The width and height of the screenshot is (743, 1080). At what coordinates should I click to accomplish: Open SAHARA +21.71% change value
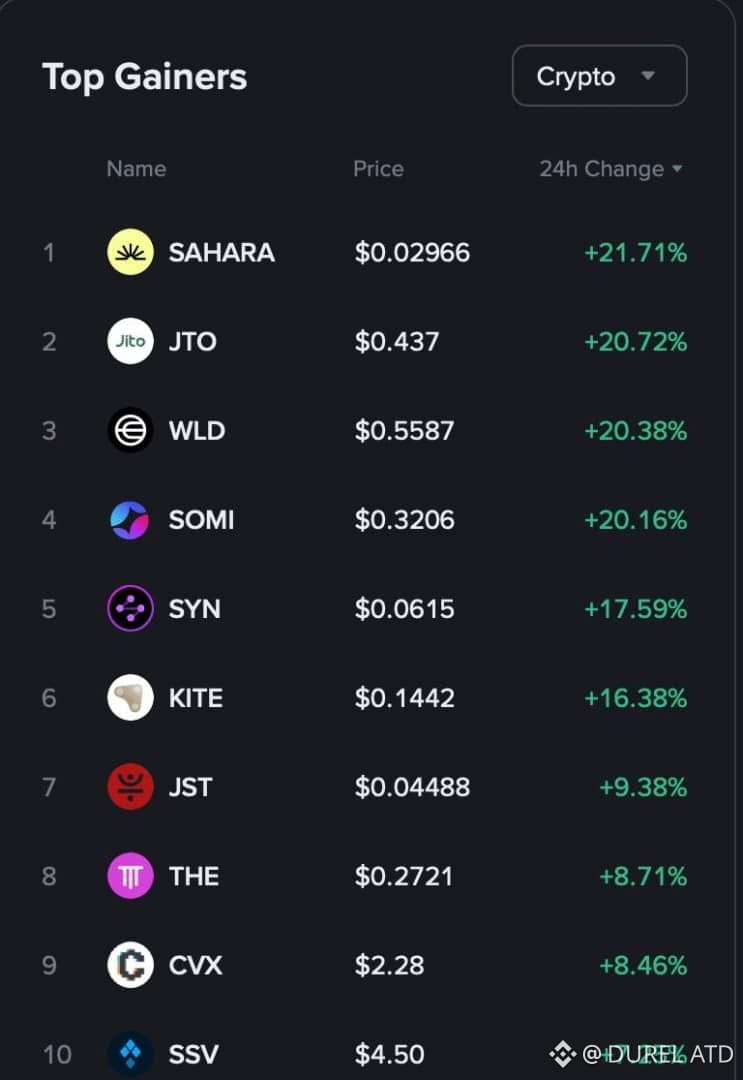(635, 253)
